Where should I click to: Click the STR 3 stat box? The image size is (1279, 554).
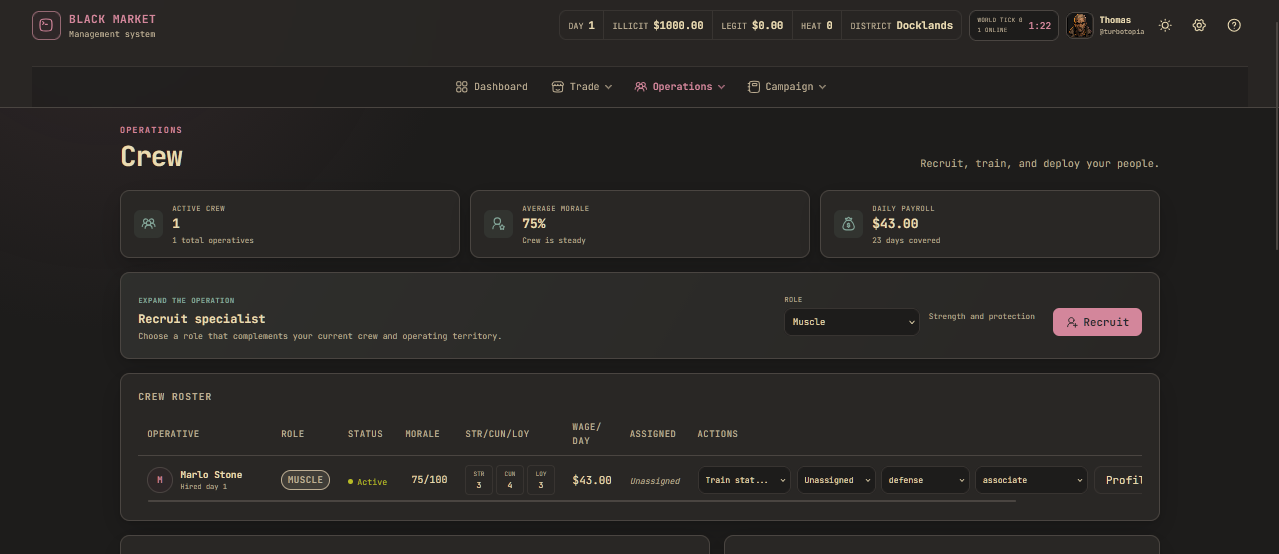tap(479, 480)
